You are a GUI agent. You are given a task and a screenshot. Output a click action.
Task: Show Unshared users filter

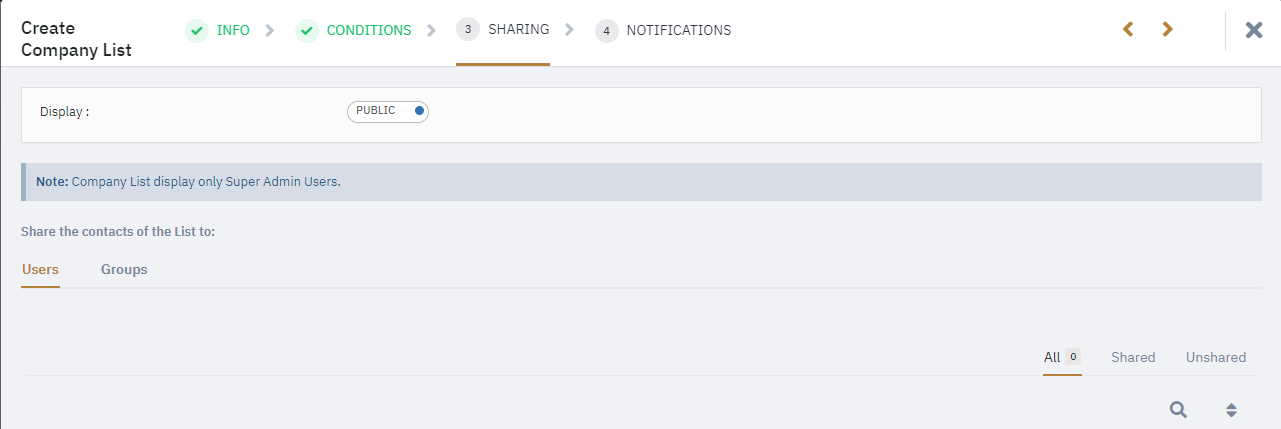[1216, 357]
